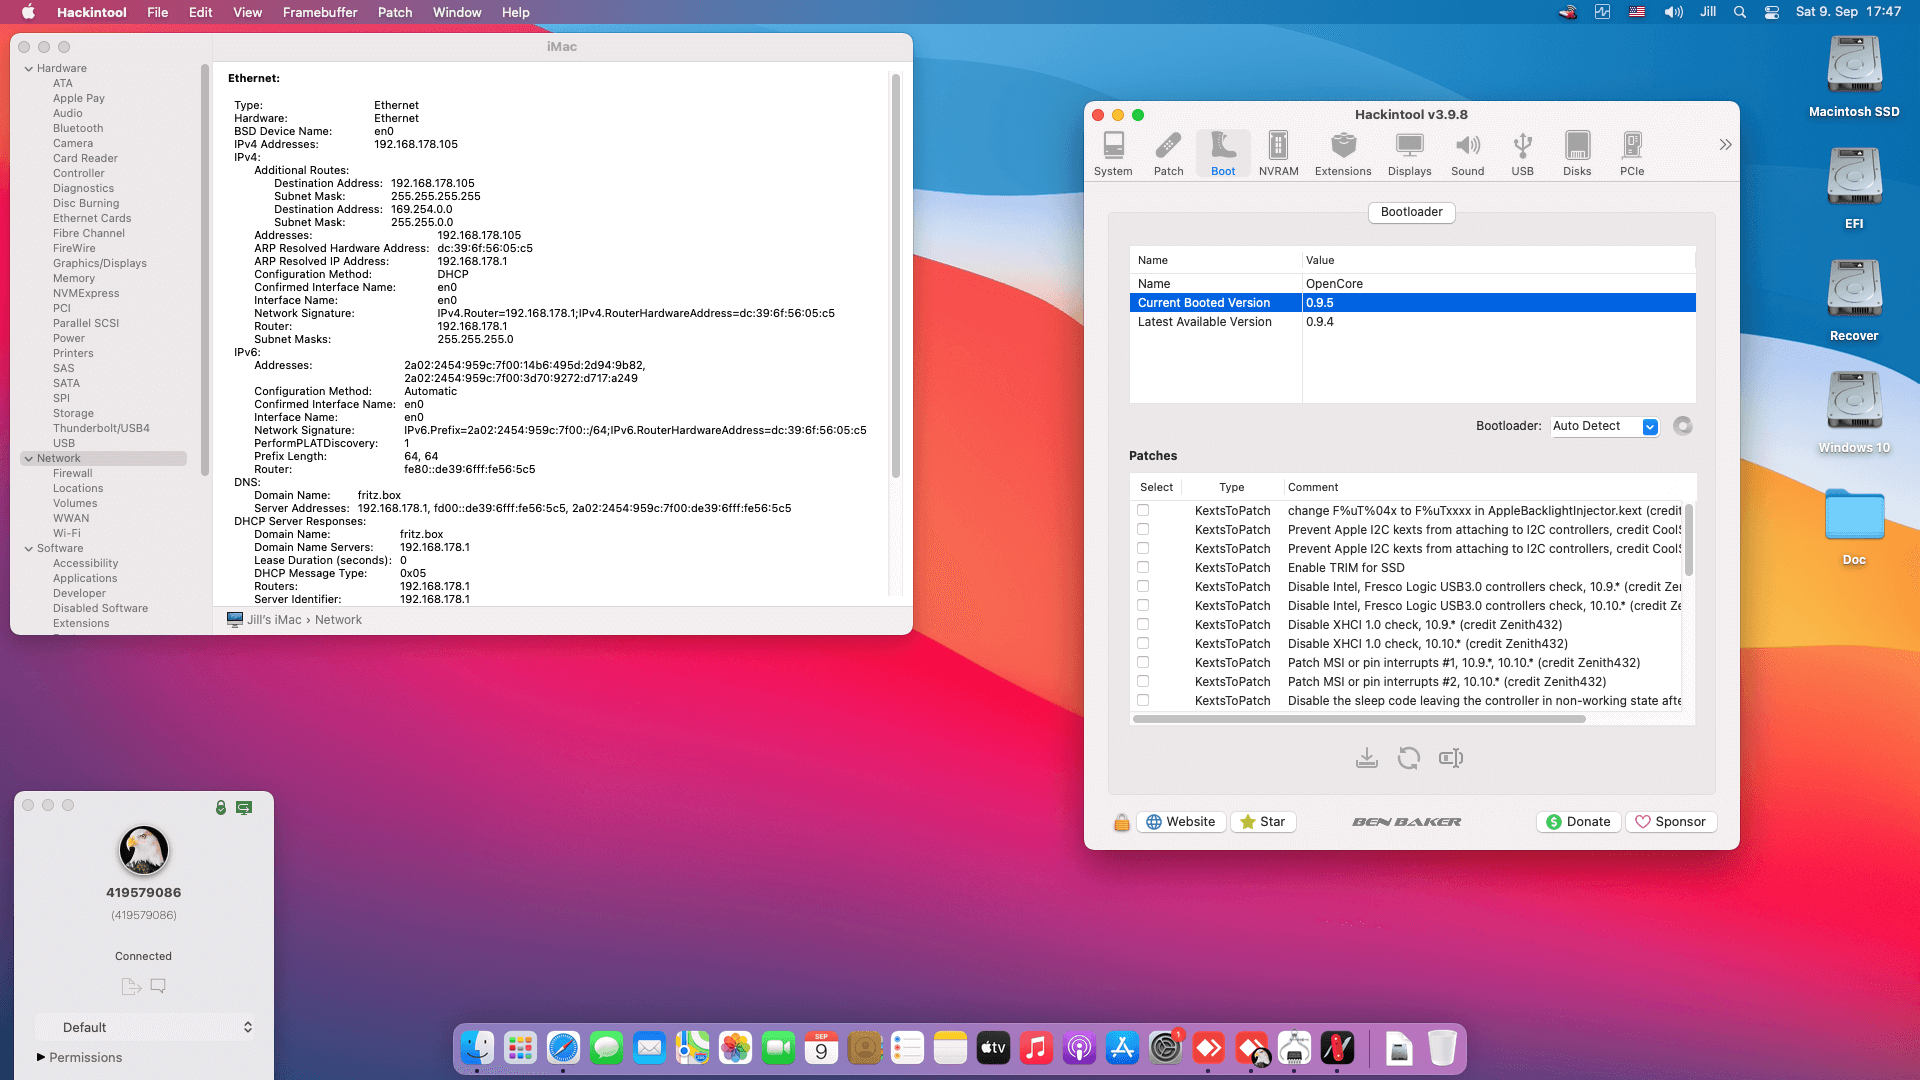The height and width of the screenshot is (1080, 1920).
Task: Open the Recover desktop drive
Action: click(x=1854, y=301)
